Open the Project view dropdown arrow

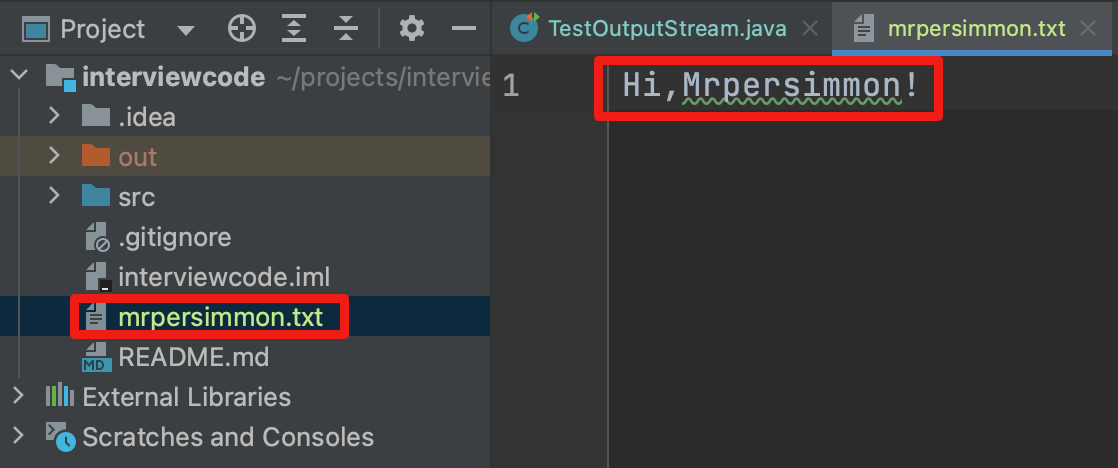point(186,30)
